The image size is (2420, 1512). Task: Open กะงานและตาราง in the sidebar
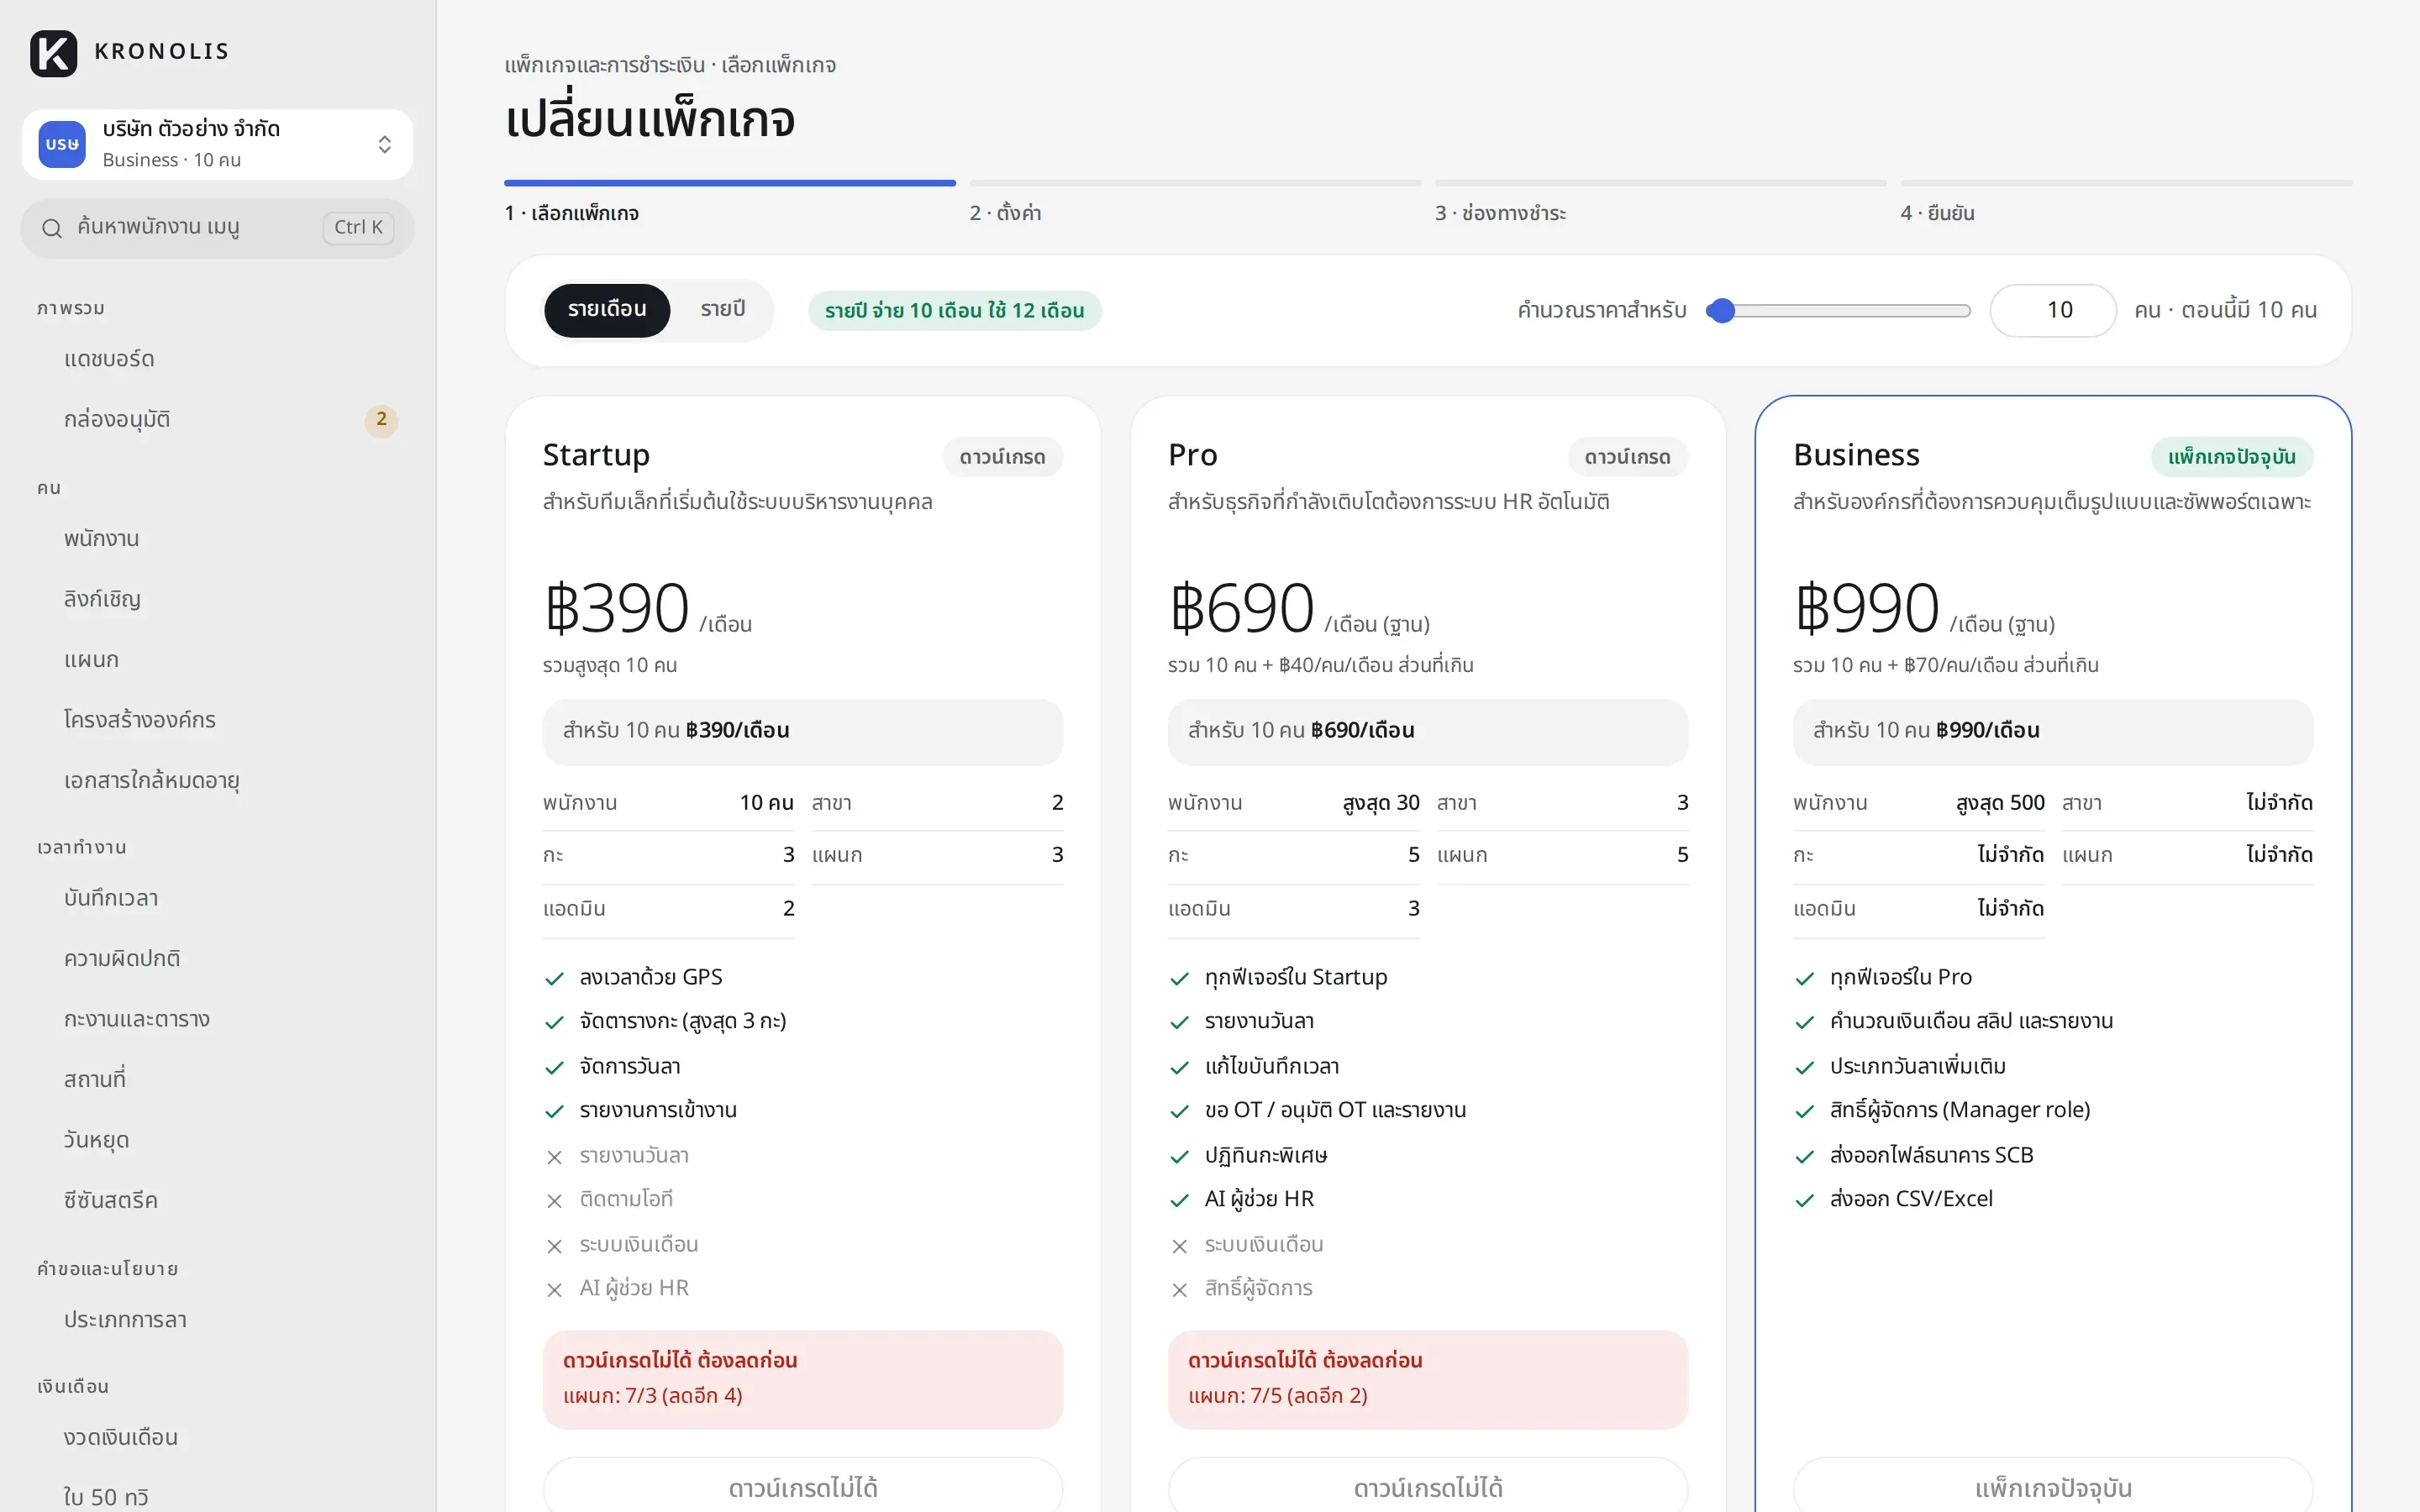(217, 1019)
